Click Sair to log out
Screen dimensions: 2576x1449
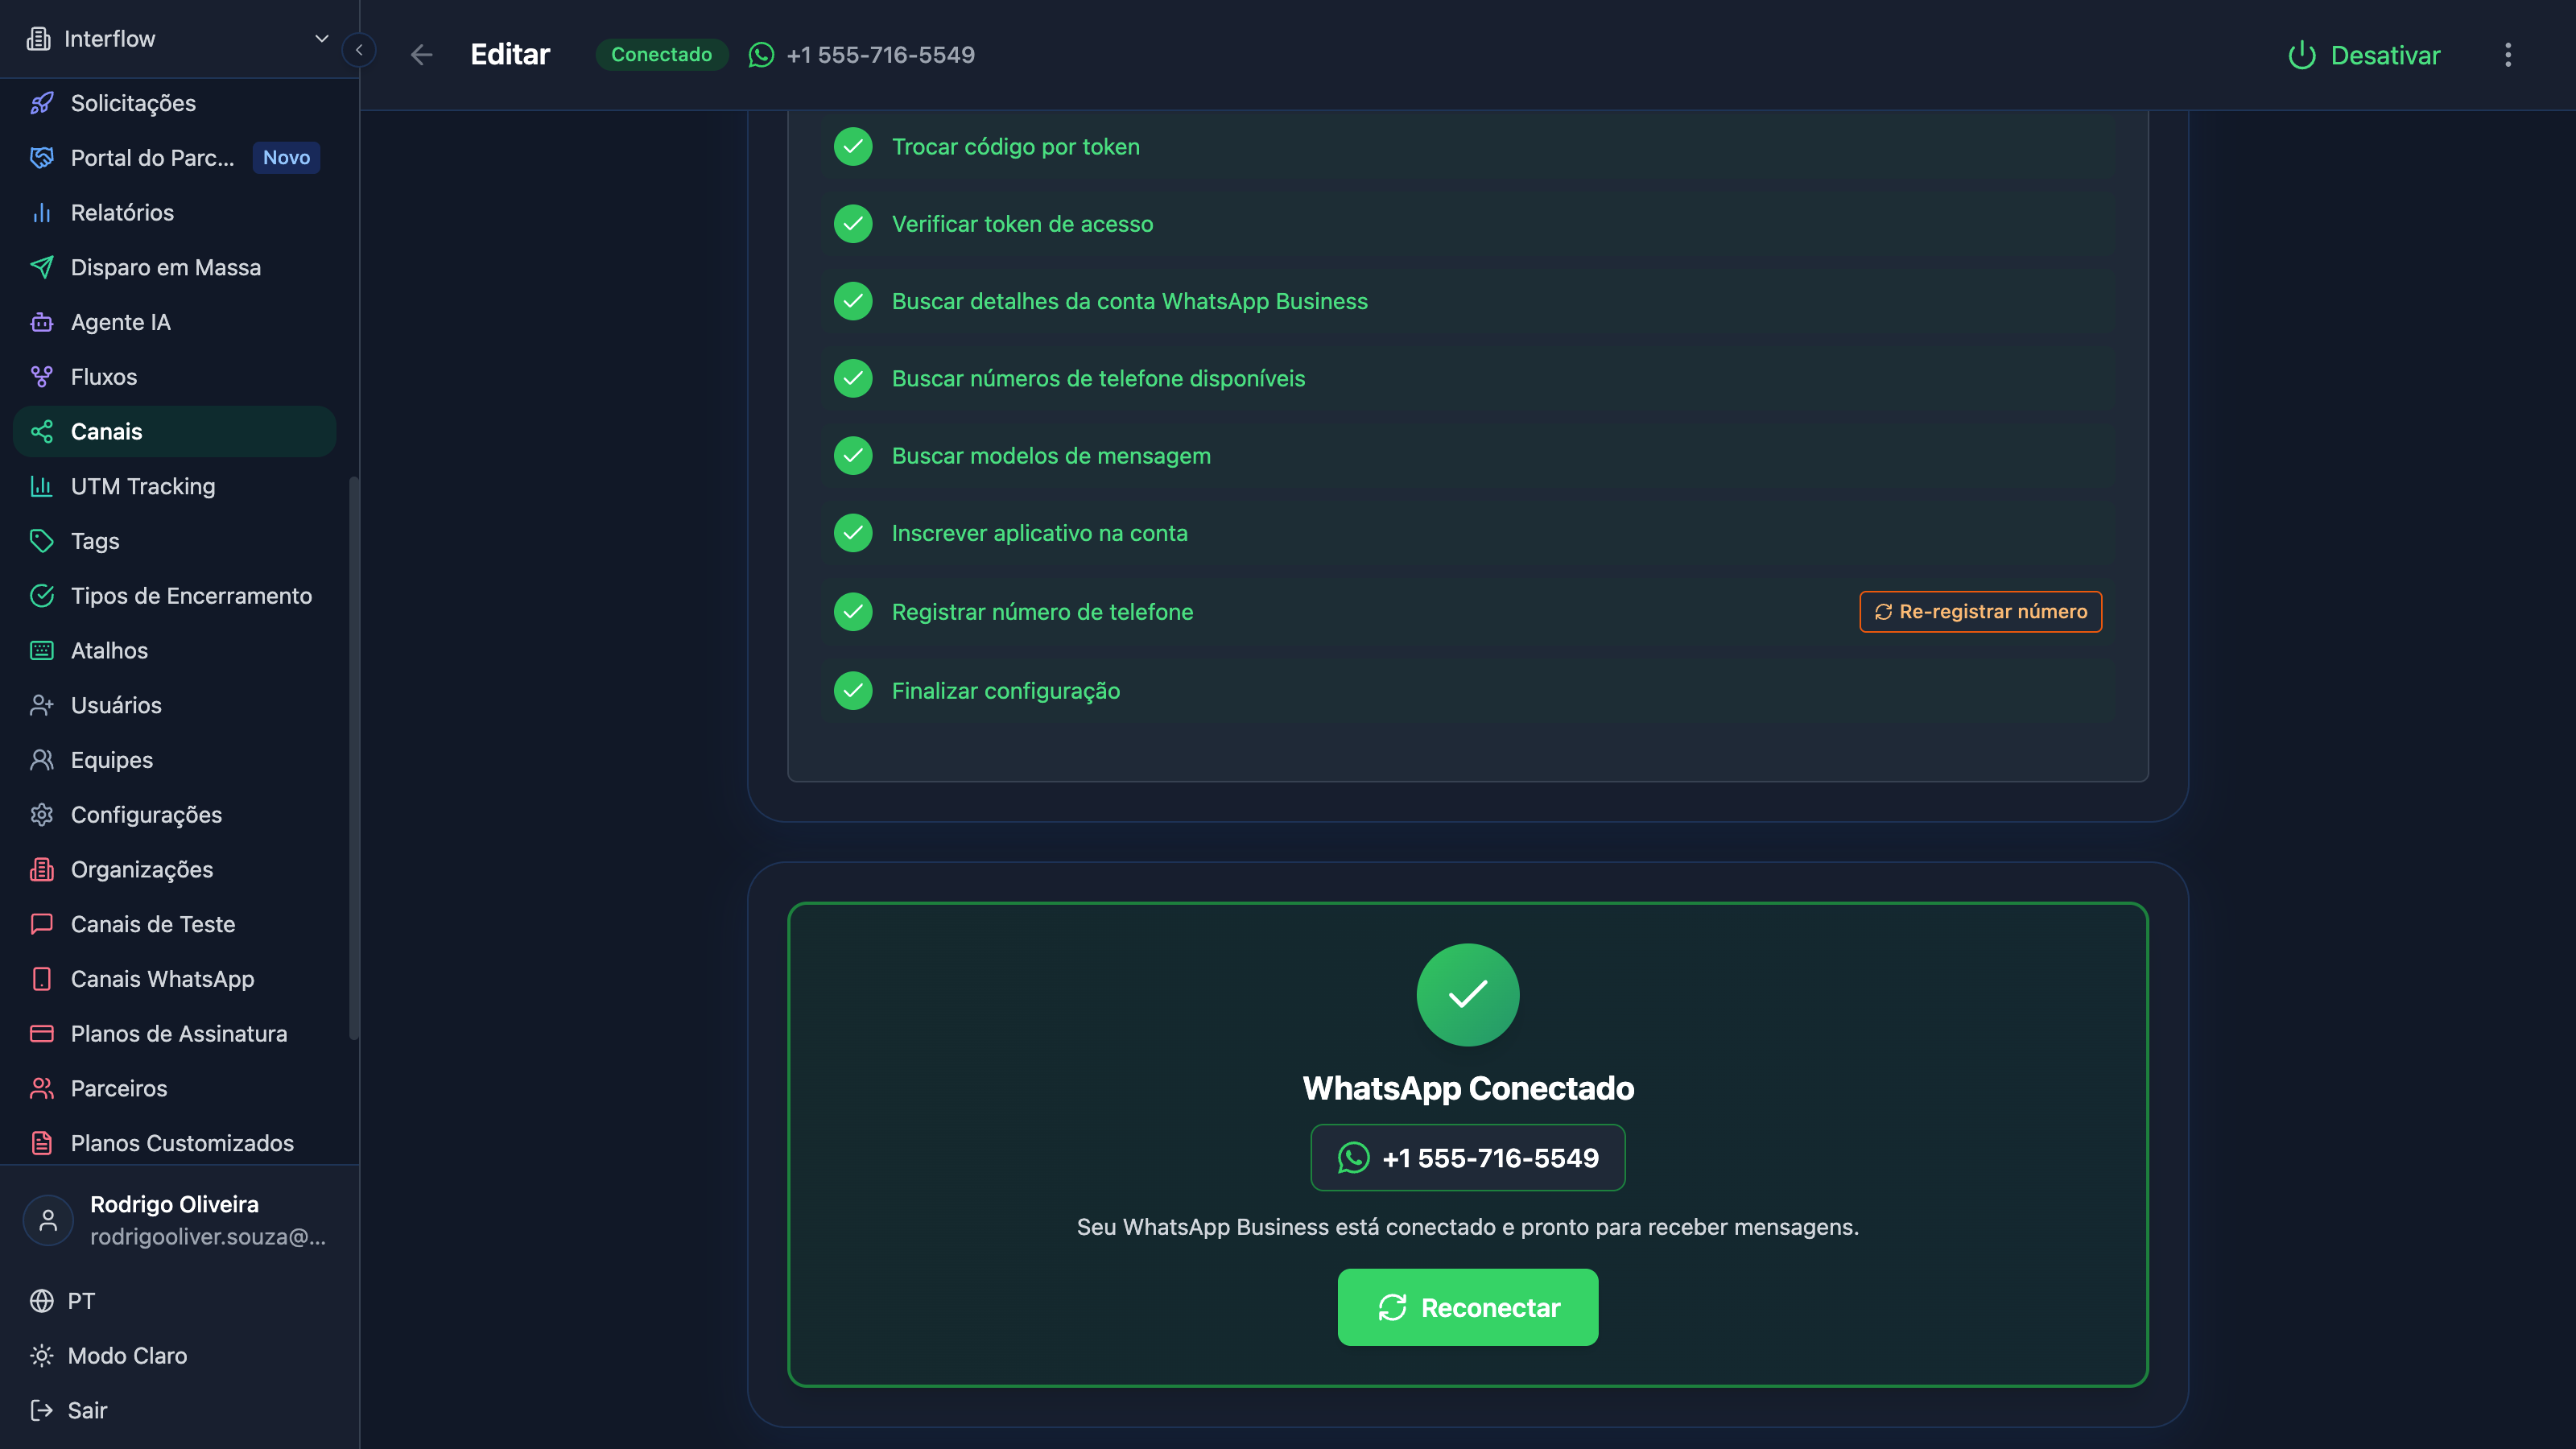pos(69,1411)
